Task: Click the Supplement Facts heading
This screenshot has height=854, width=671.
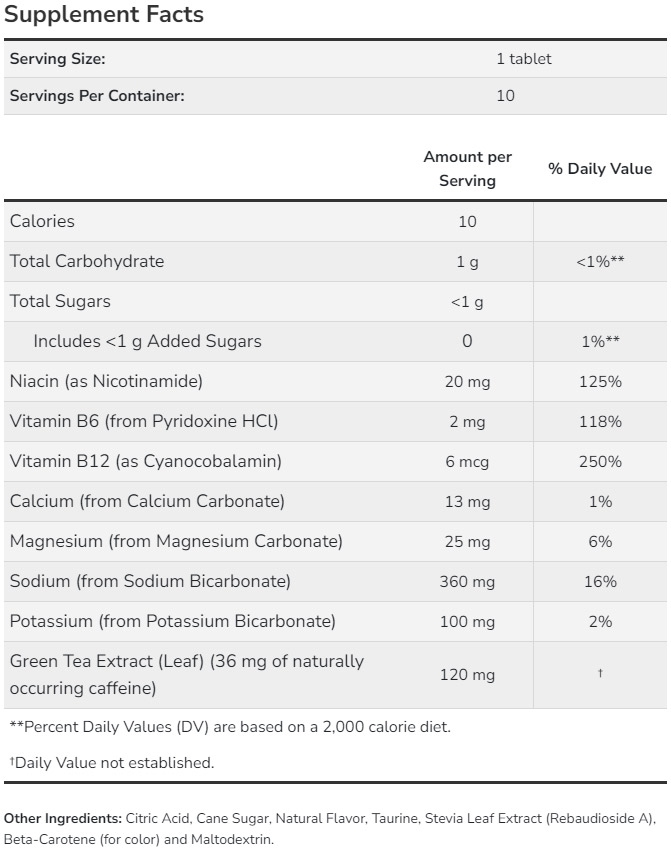Action: [x=104, y=15]
